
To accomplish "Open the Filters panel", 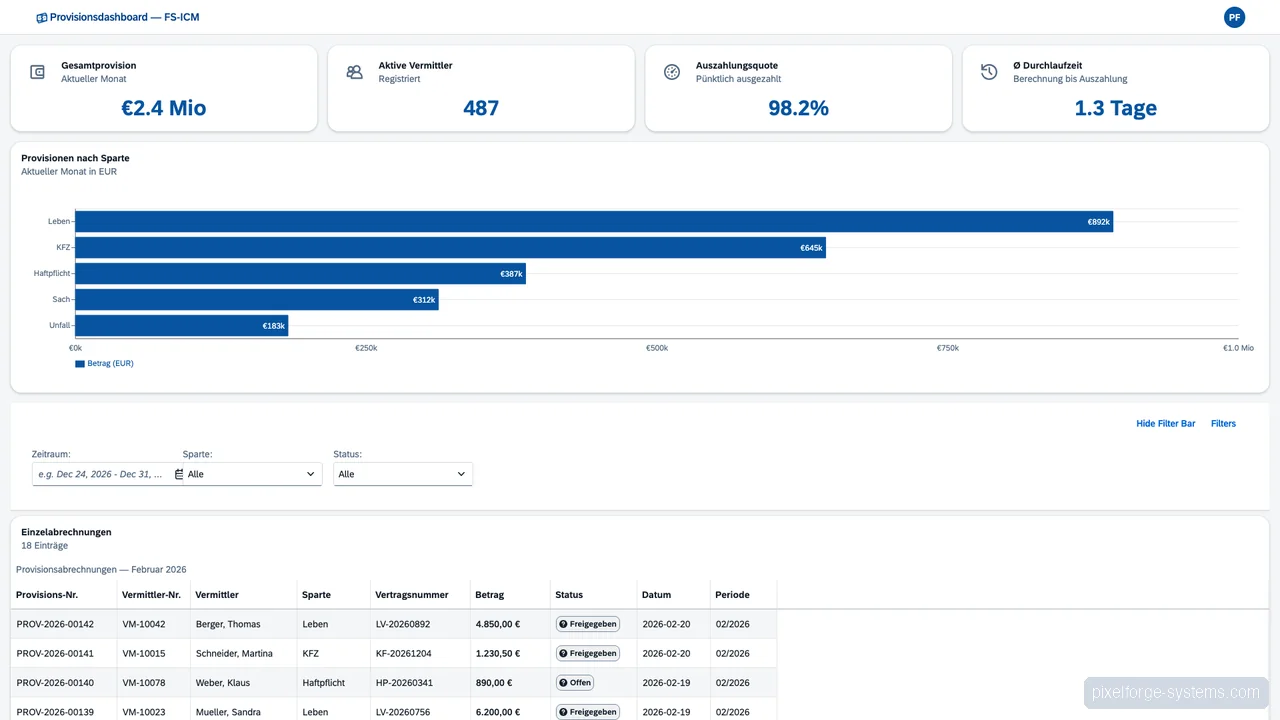I will [1223, 423].
